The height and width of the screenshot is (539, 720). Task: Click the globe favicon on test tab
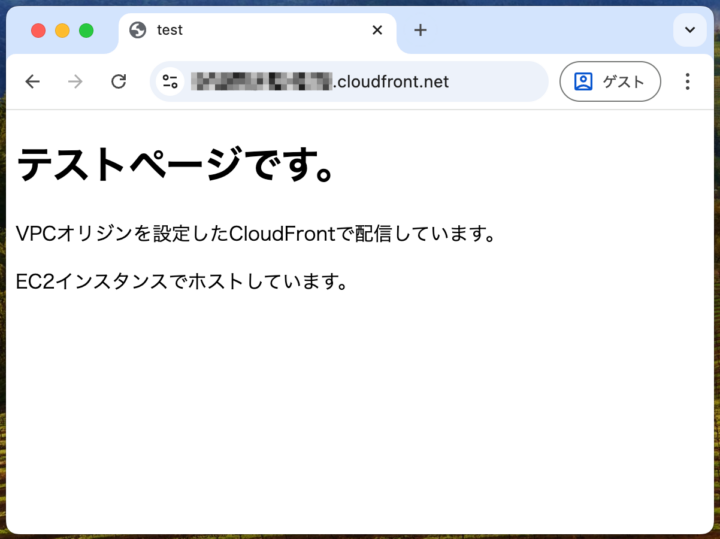[138, 30]
